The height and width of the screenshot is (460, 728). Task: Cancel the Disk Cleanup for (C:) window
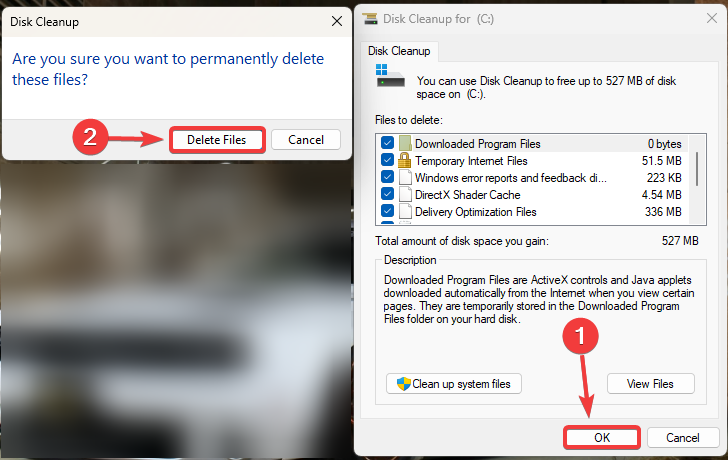point(682,437)
